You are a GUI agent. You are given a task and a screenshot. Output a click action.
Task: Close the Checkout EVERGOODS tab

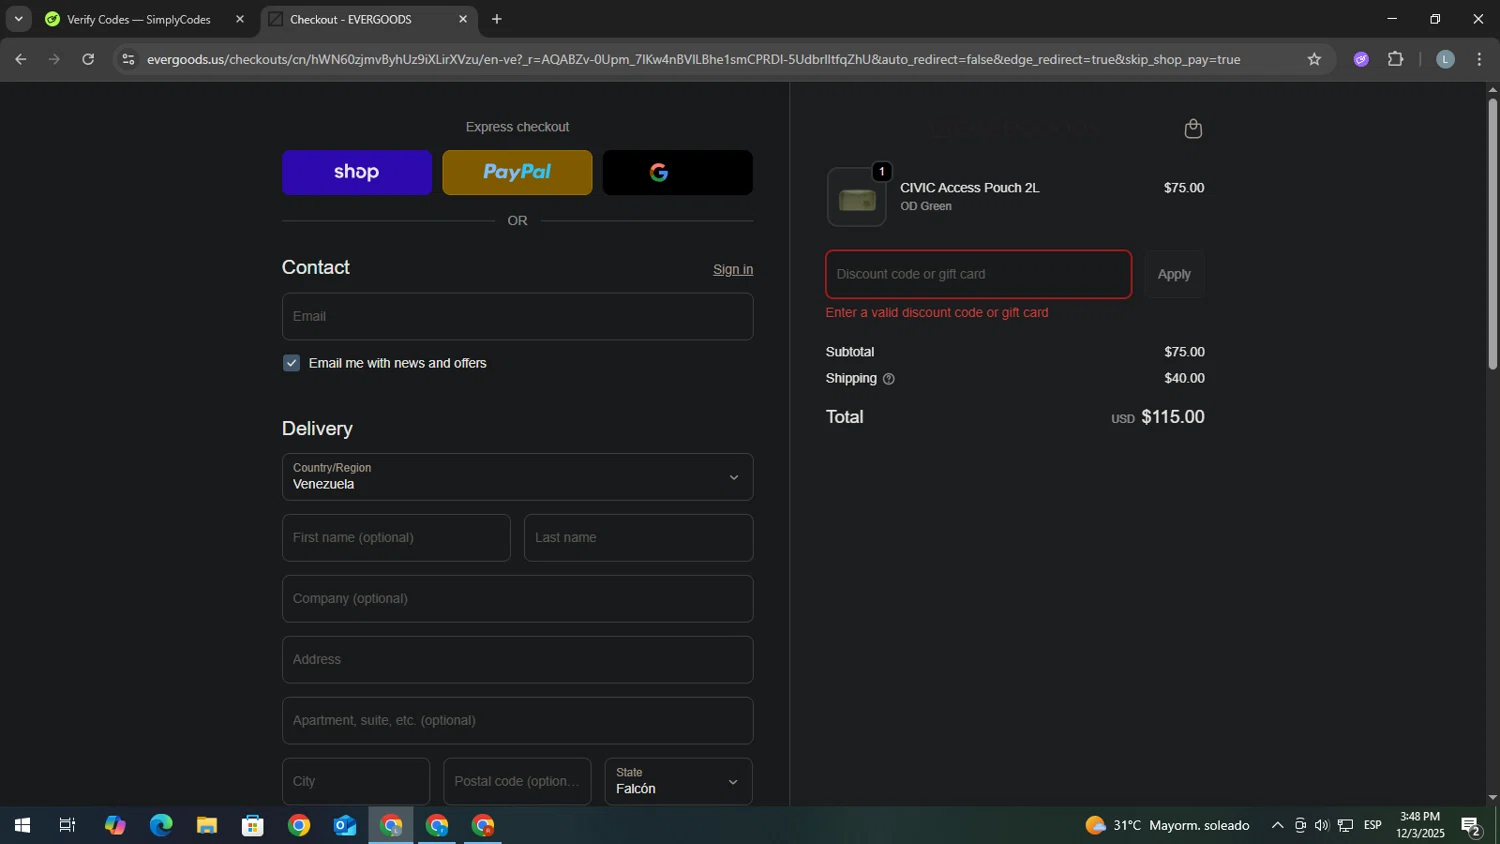(463, 19)
